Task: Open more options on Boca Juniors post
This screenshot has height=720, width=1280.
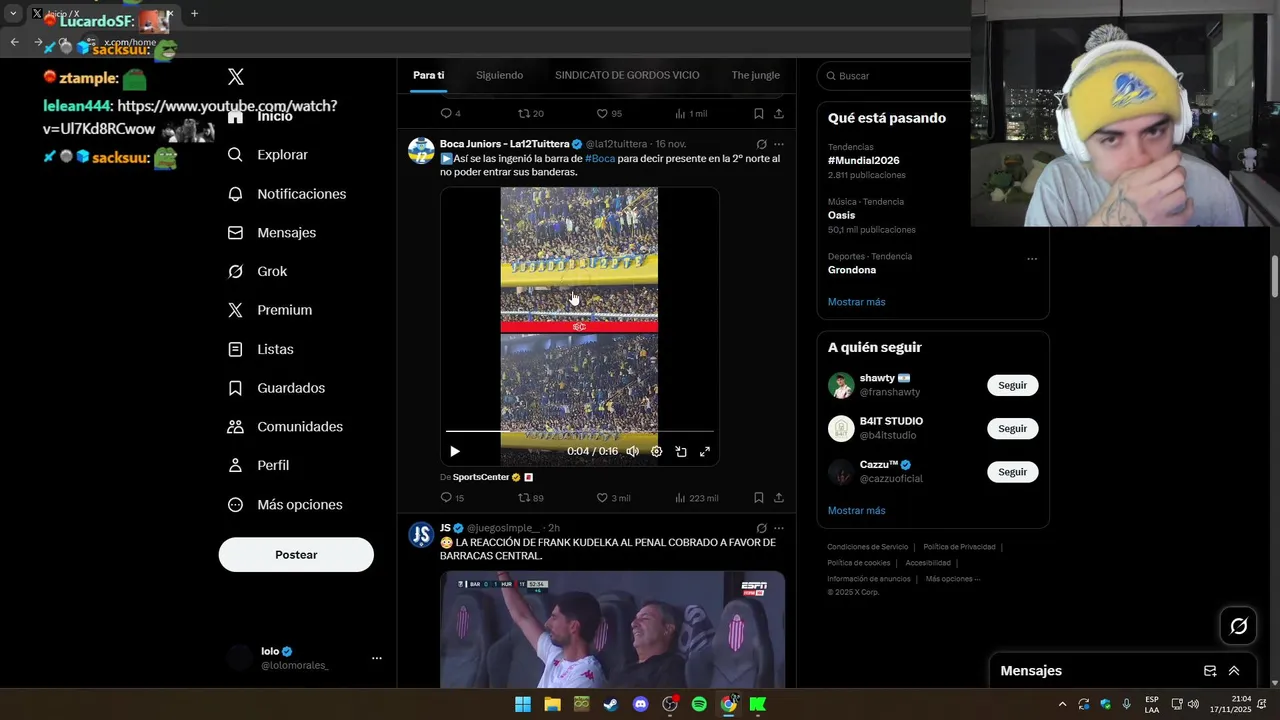Action: click(x=779, y=144)
